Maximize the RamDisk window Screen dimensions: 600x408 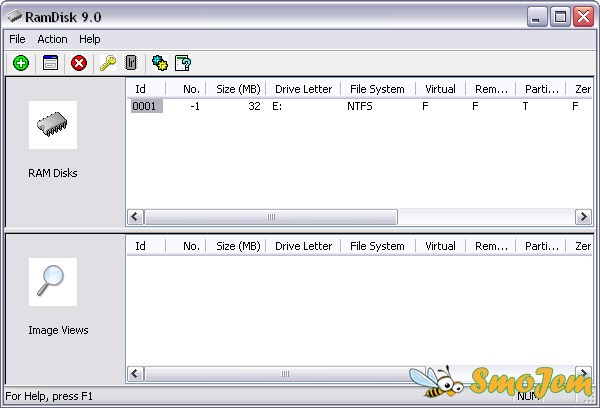point(560,17)
